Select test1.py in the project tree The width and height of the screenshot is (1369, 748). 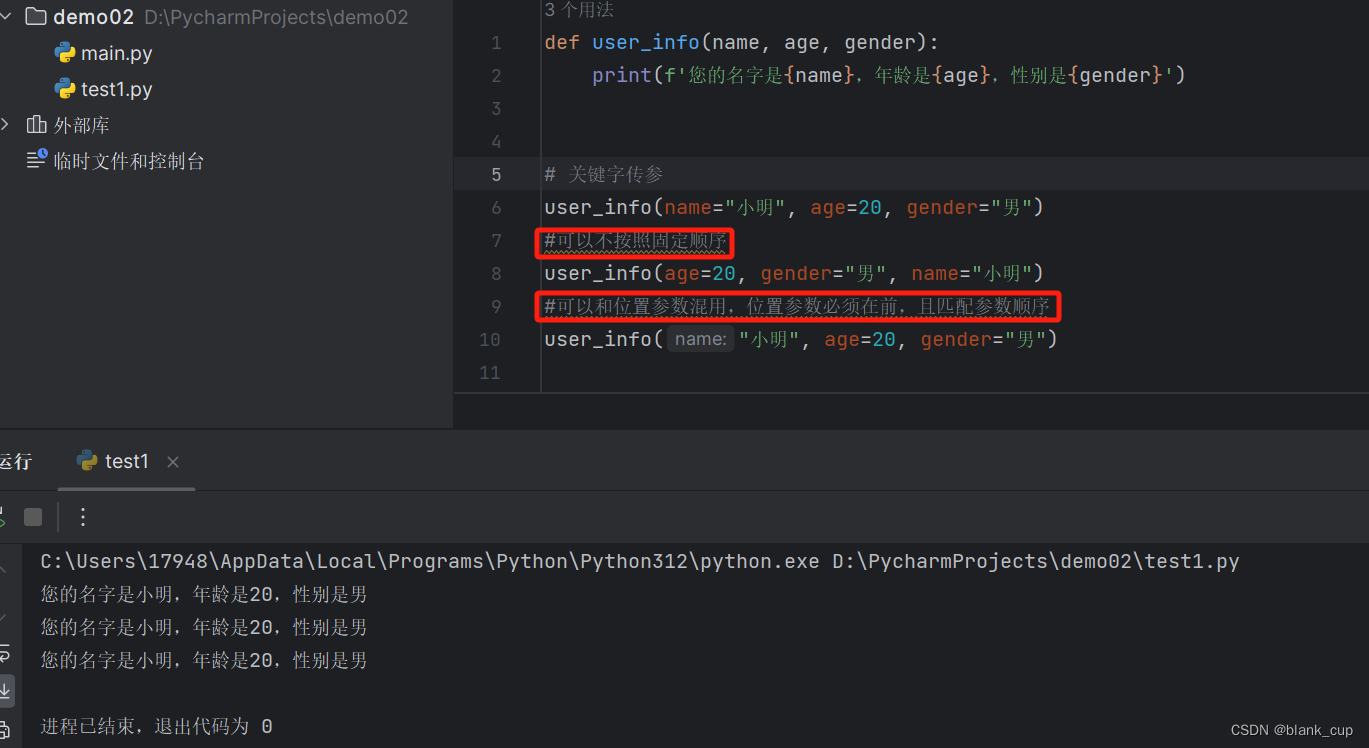[x=117, y=89]
